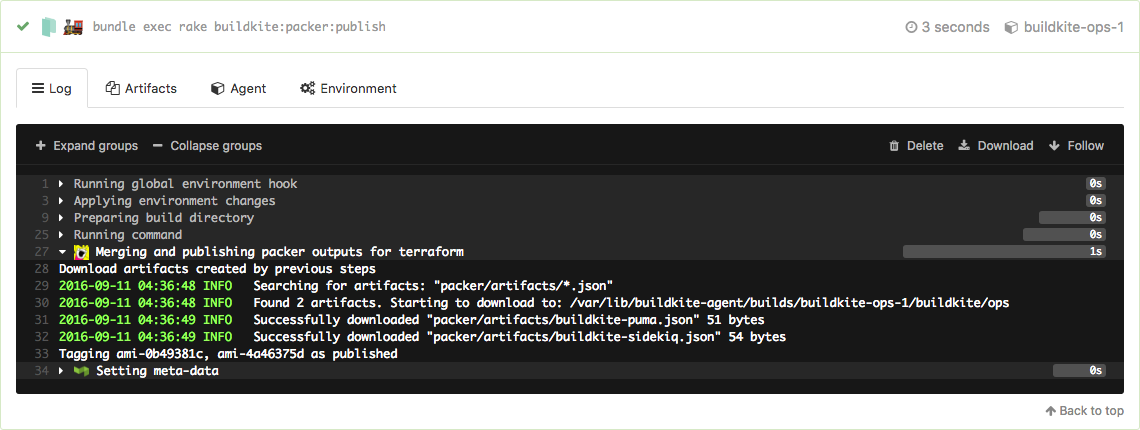
Task: Open the Environment tab
Action: tap(348, 88)
